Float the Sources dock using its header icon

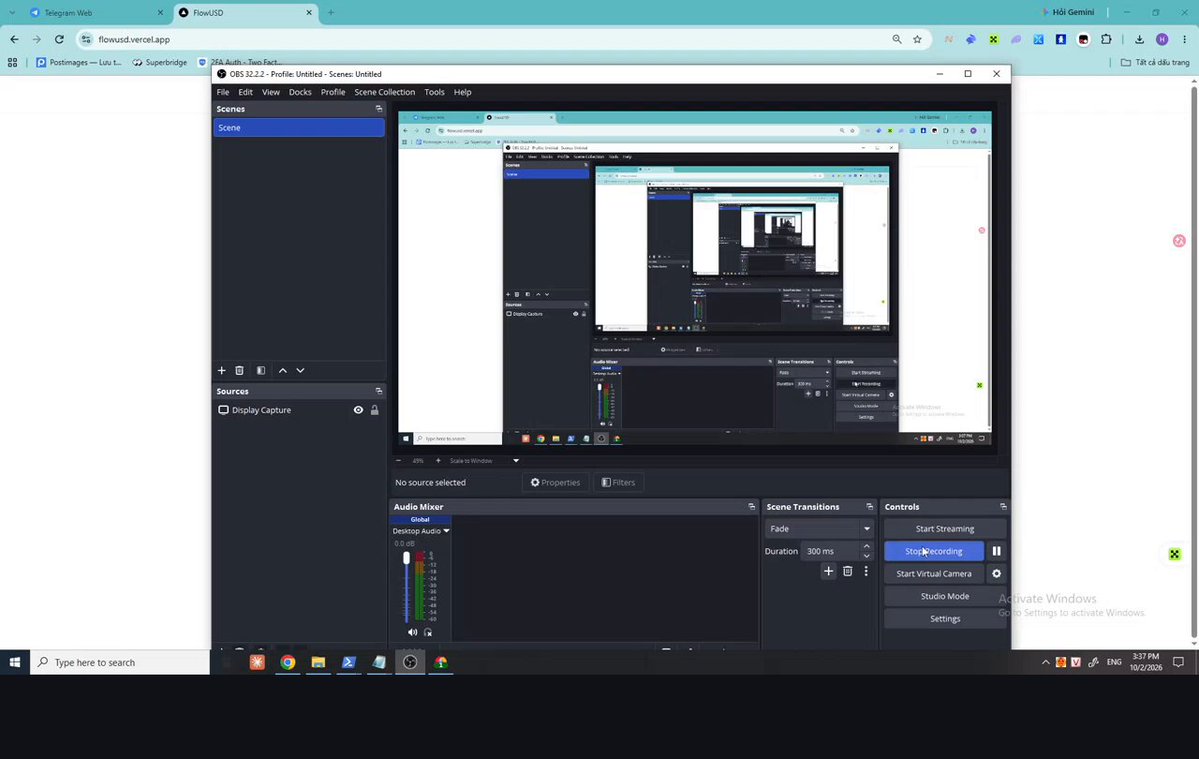click(x=379, y=391)
